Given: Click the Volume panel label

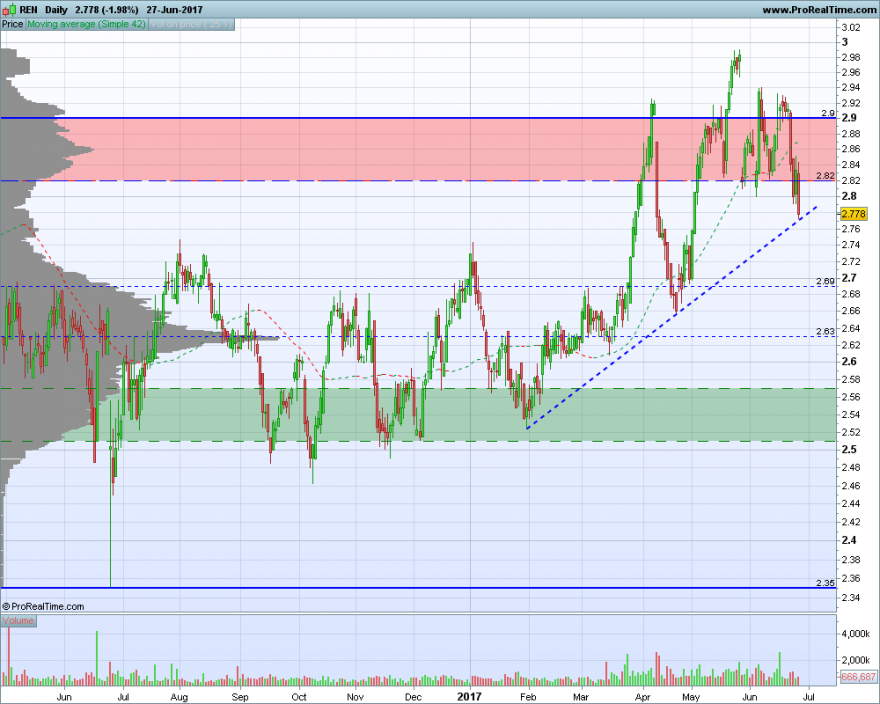Looking at the screenshot, I should click(18, 620).
